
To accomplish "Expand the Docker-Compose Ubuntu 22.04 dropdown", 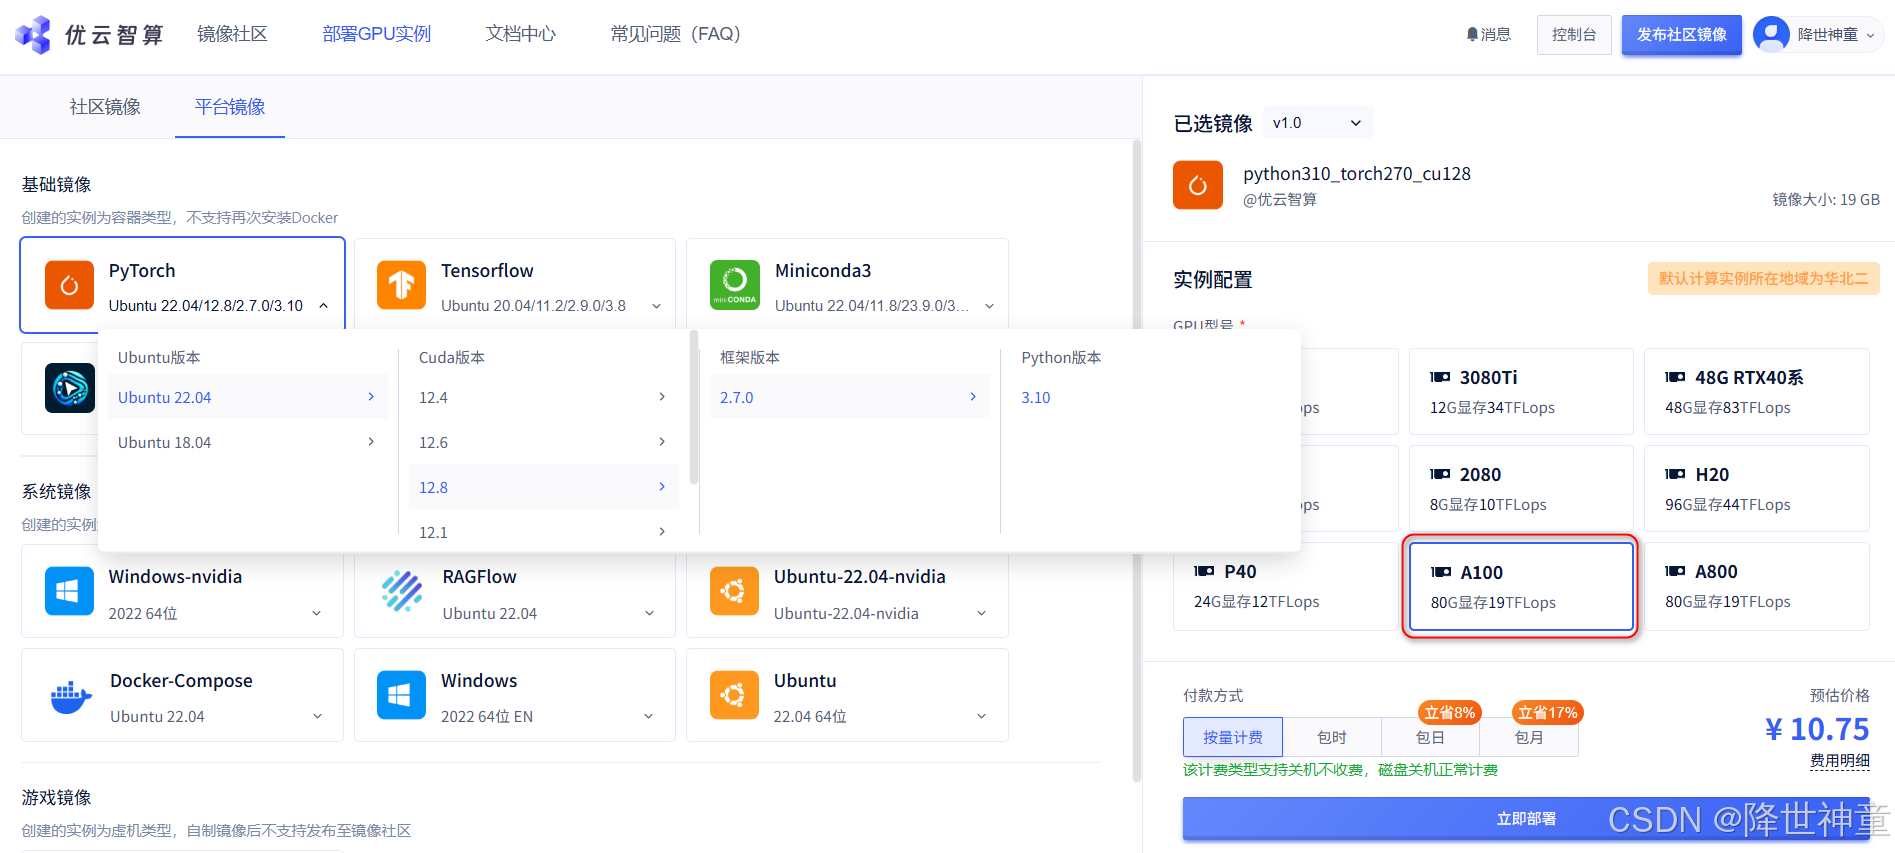I will pos(317,716).
